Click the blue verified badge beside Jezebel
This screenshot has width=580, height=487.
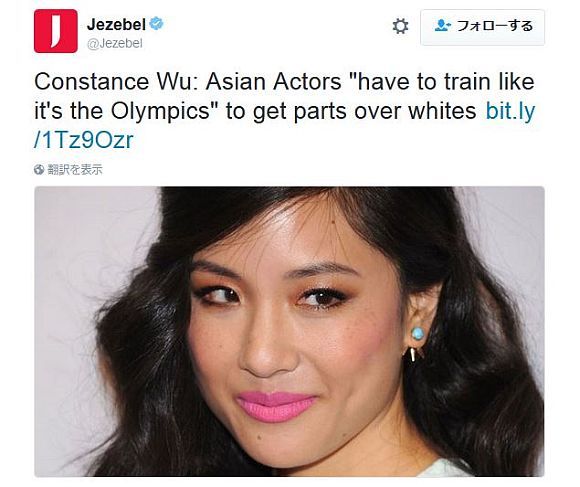[x=156, y=23]
